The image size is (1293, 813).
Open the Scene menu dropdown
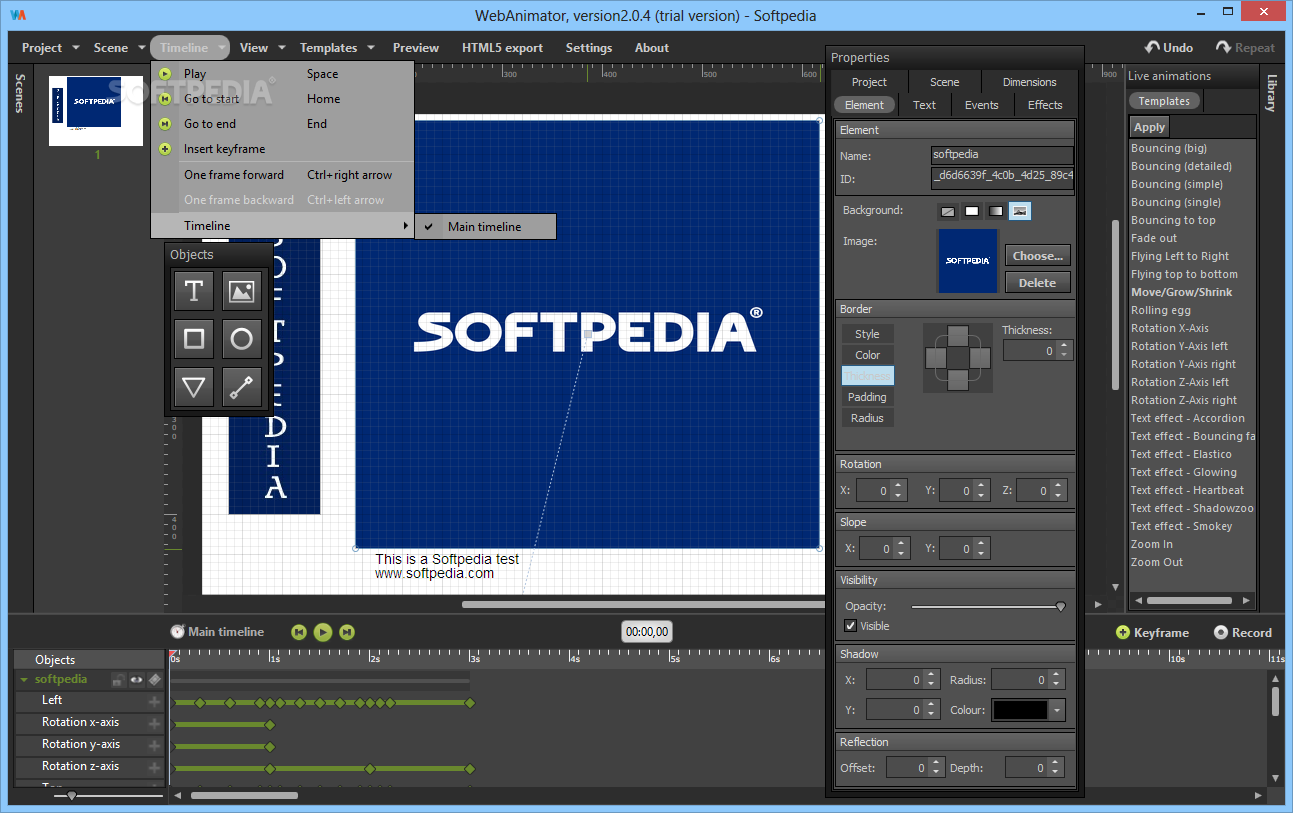(x=118, y=47)
